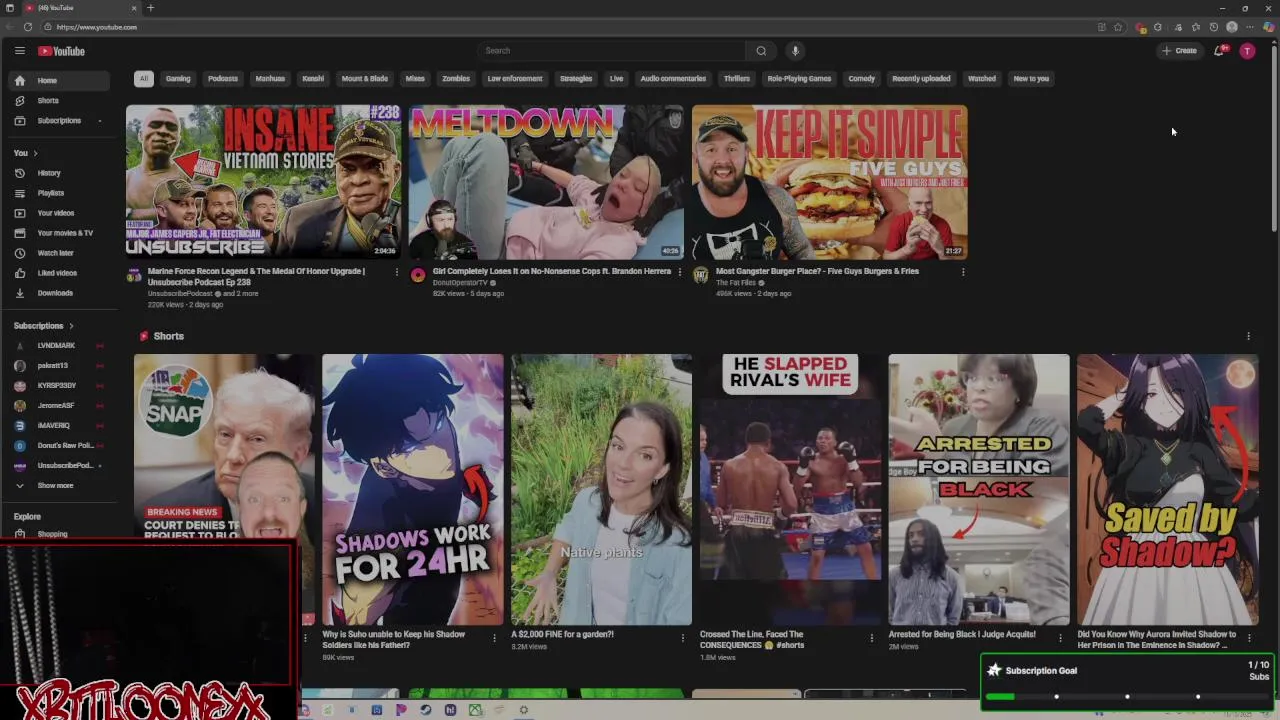1280x720 pixels.
Task: Open Your movies & TV
Action: click(x=59, y=233)
